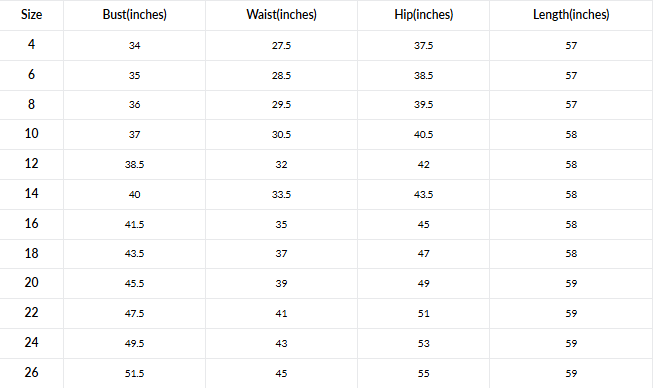Click the waist value 27.5 cell
The width and height of the screenshot is (653, 388).
pyautogui.click(x=282, y=45)
